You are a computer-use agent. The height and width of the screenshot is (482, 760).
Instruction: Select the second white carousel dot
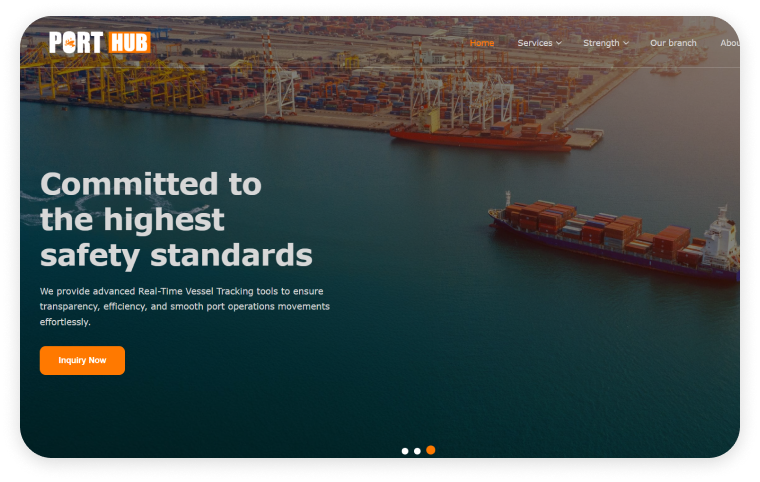[417, 451]
